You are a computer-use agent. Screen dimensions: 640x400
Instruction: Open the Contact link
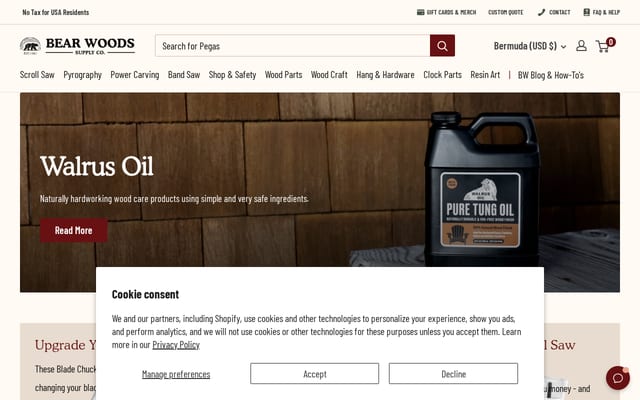click(x=554, y=12)
